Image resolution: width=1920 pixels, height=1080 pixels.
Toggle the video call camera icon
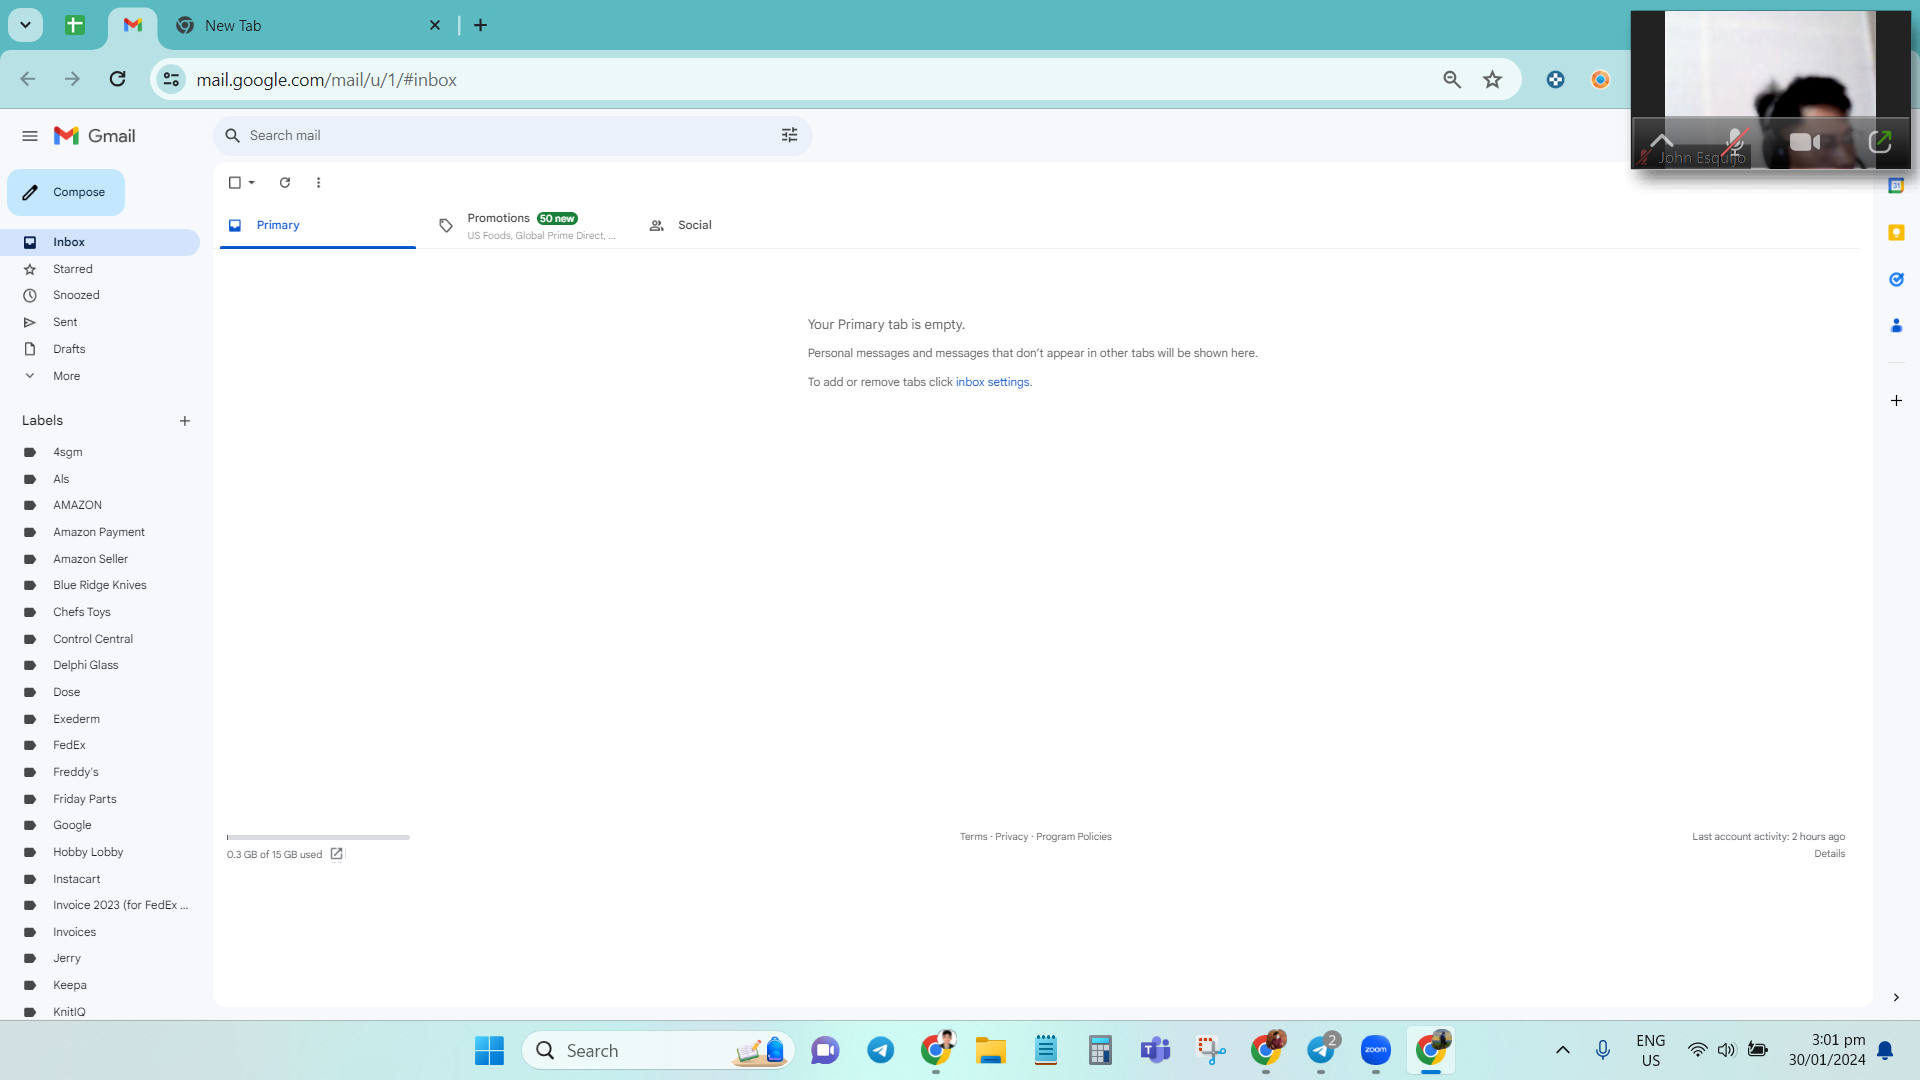(1804, 142)
